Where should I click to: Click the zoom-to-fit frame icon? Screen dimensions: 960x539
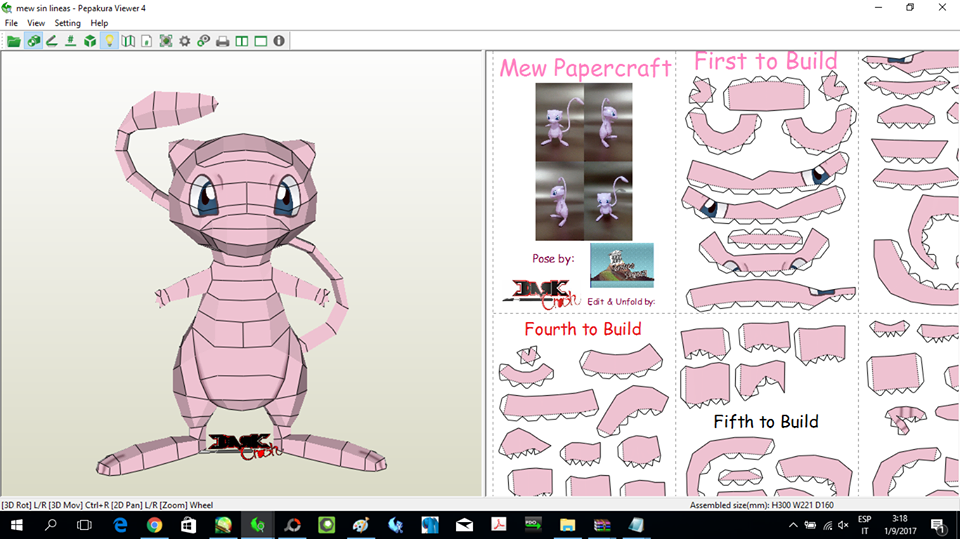166,41
